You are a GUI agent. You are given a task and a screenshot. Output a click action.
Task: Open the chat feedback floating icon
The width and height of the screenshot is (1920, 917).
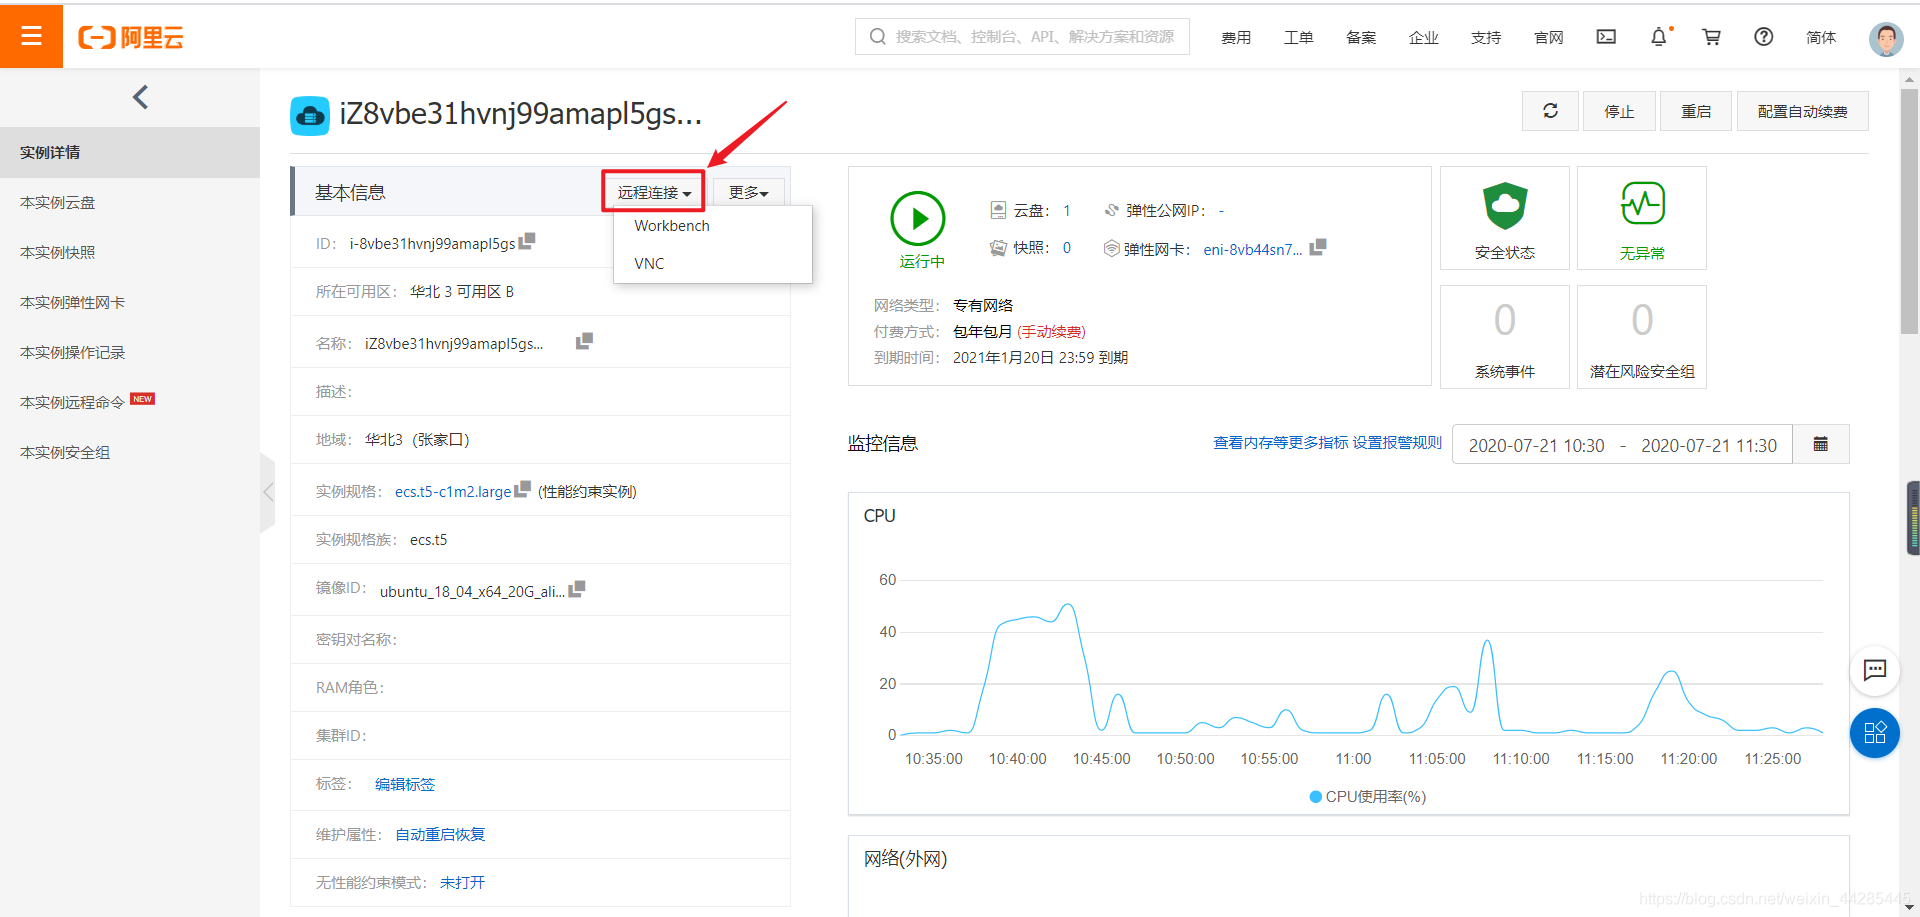[1875, 670]
